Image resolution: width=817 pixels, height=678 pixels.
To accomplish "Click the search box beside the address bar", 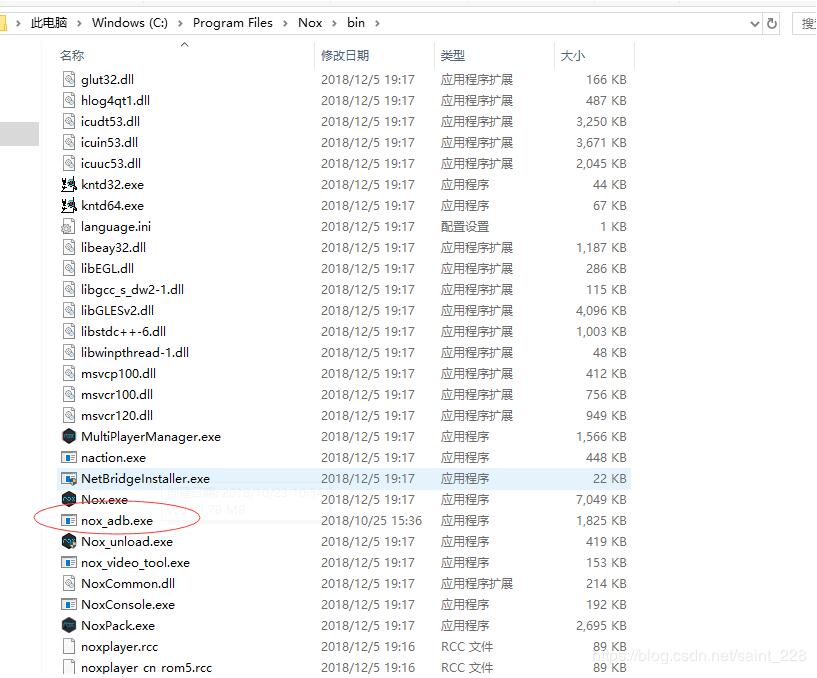I will pyautogui.click(x=804, y=23).
